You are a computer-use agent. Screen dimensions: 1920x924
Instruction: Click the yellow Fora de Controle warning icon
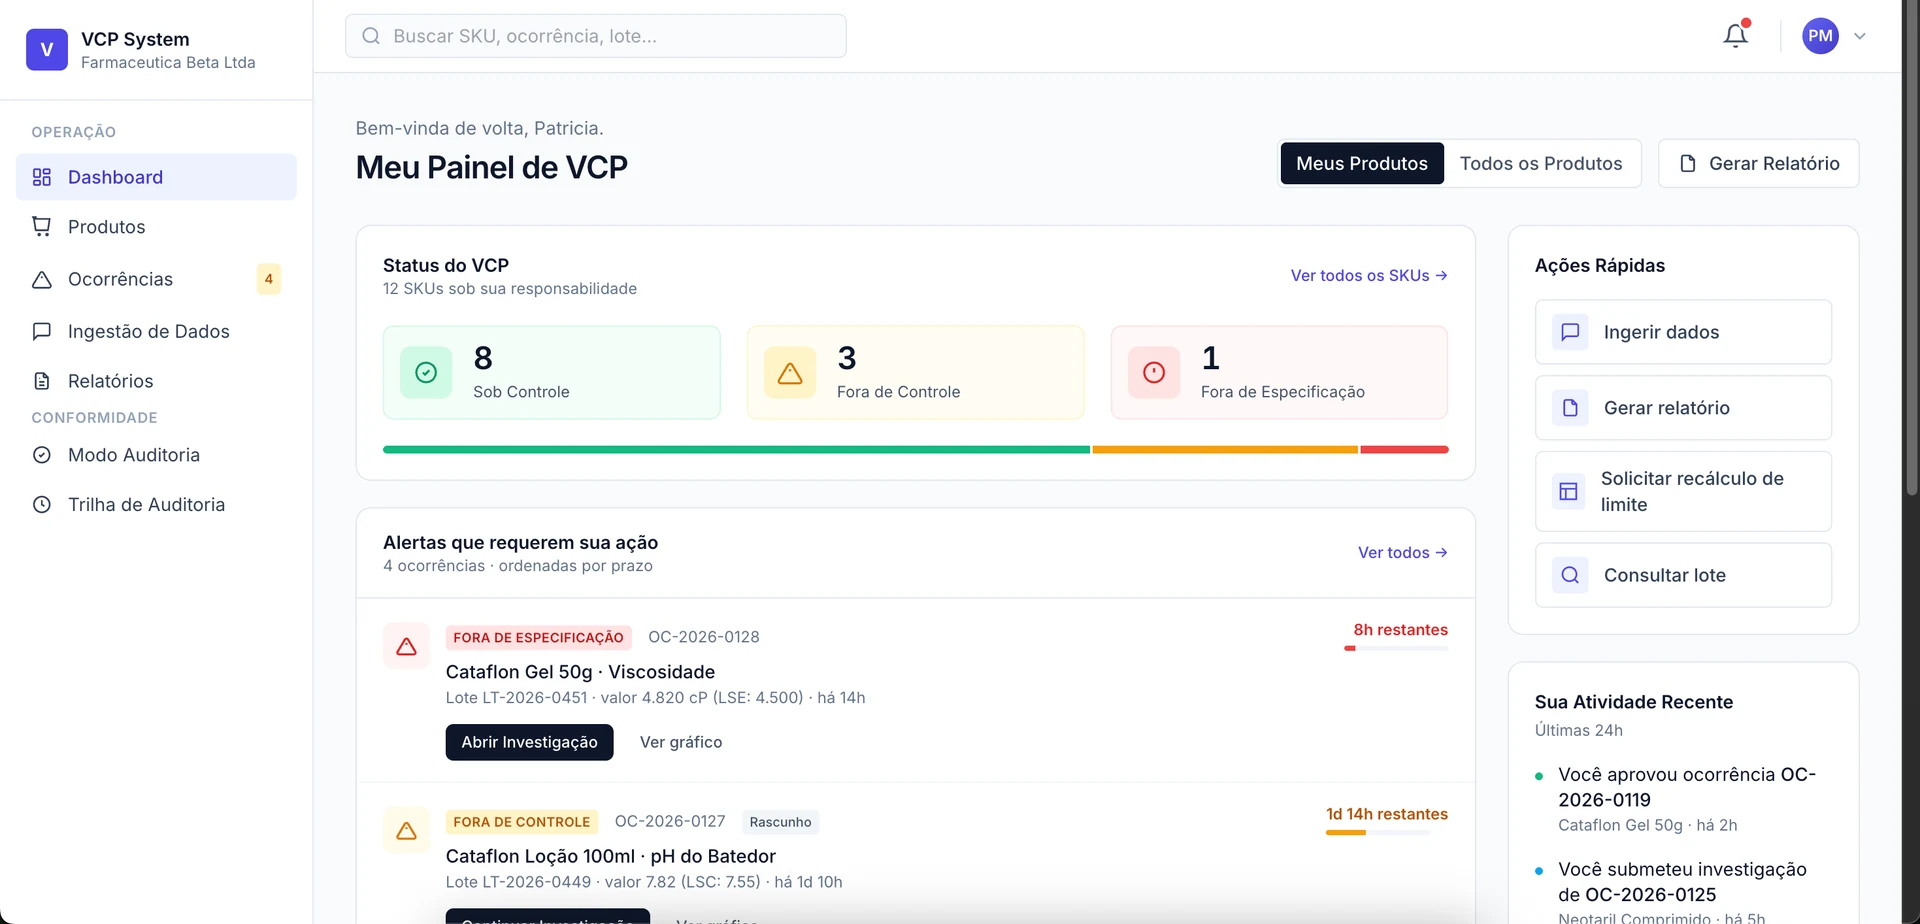(790, 373)
